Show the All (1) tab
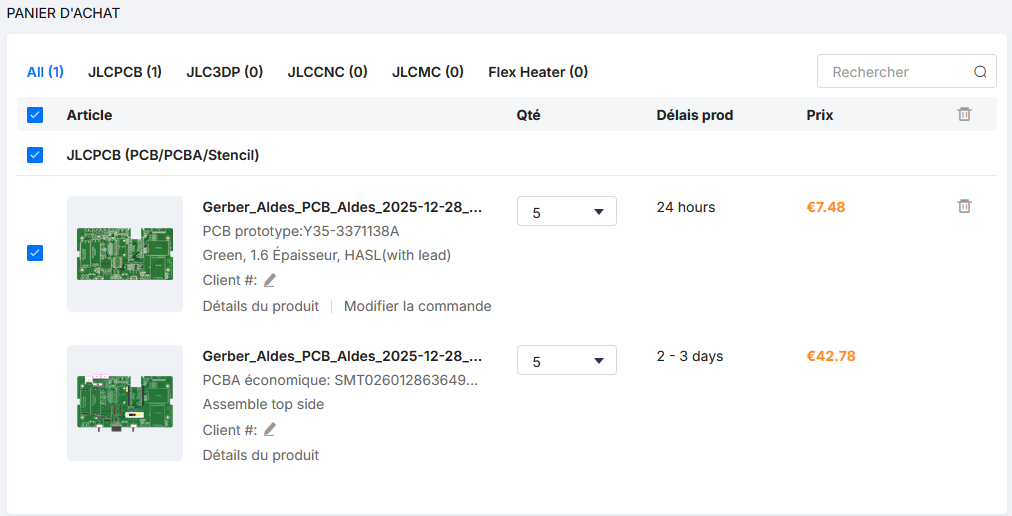The image size is (1012, 516). (45, 72)
